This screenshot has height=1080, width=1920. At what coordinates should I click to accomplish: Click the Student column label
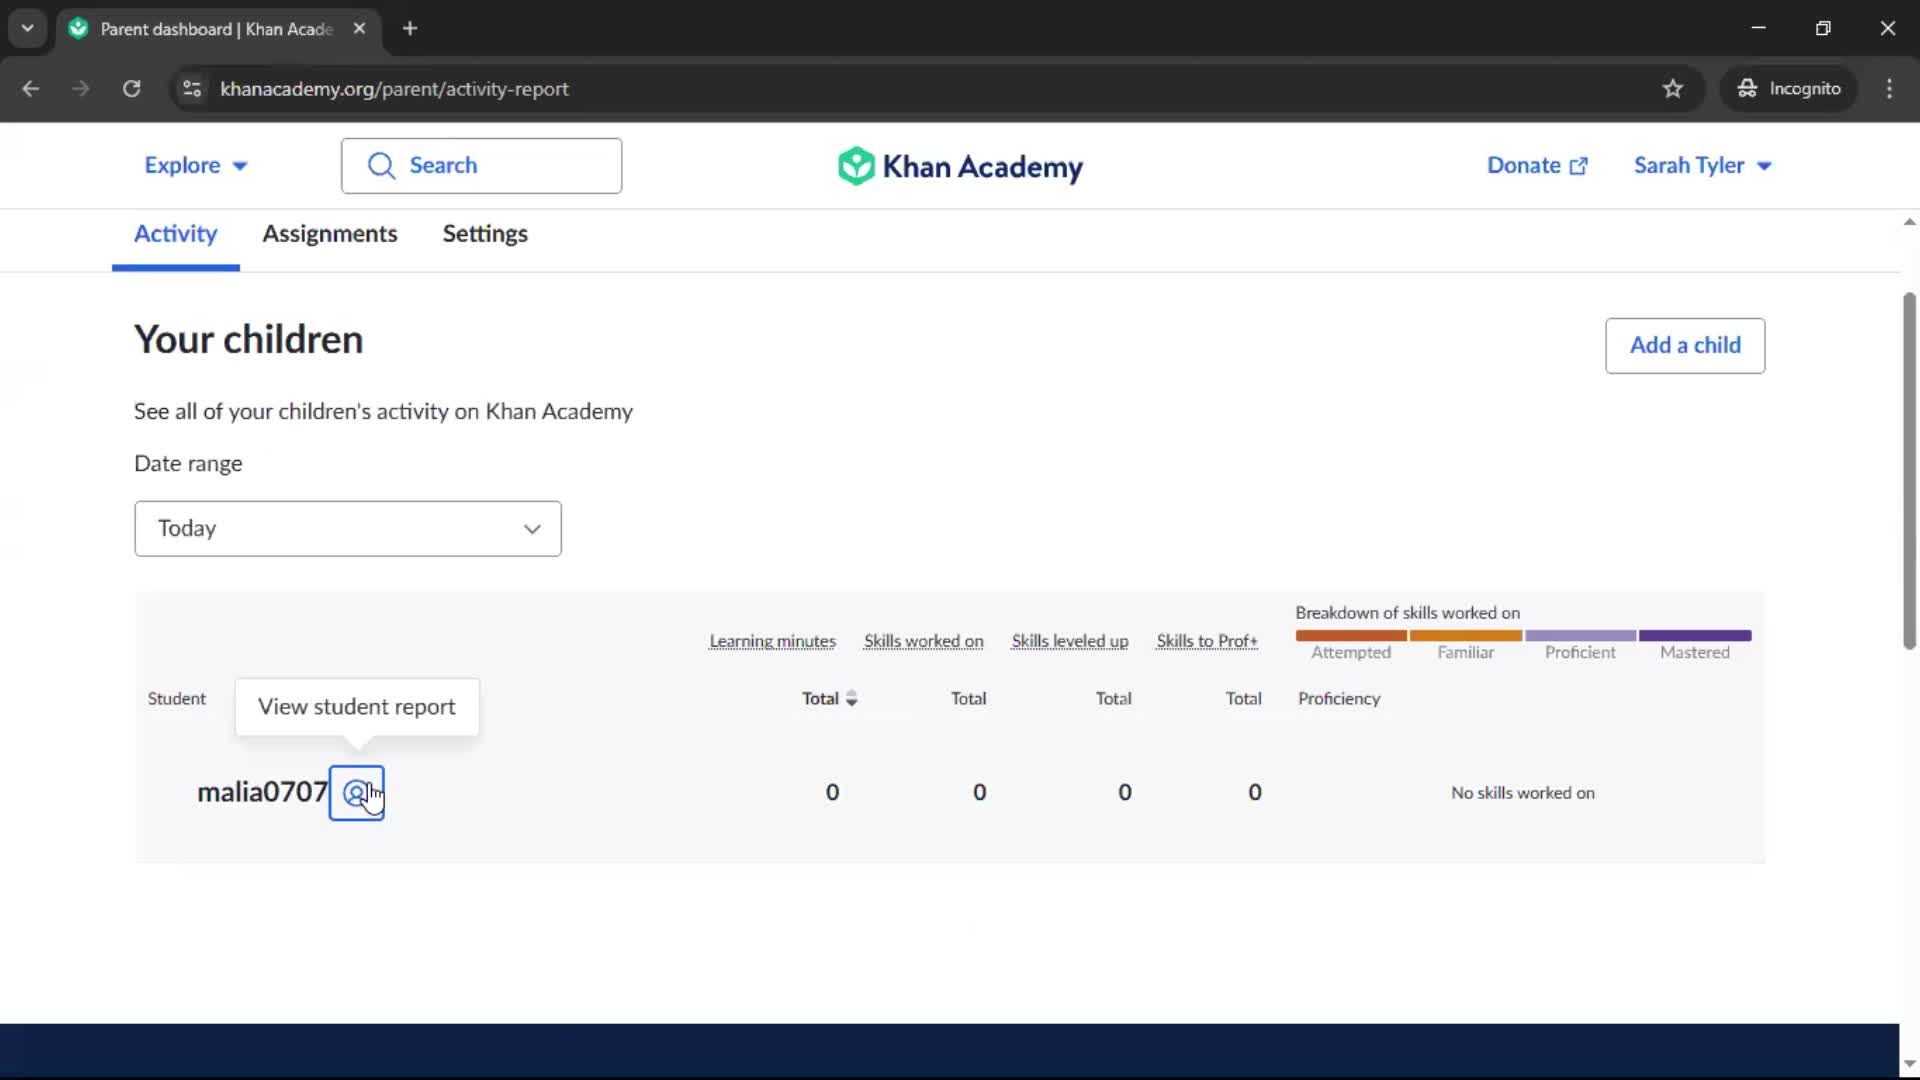[x=176, y=699]
